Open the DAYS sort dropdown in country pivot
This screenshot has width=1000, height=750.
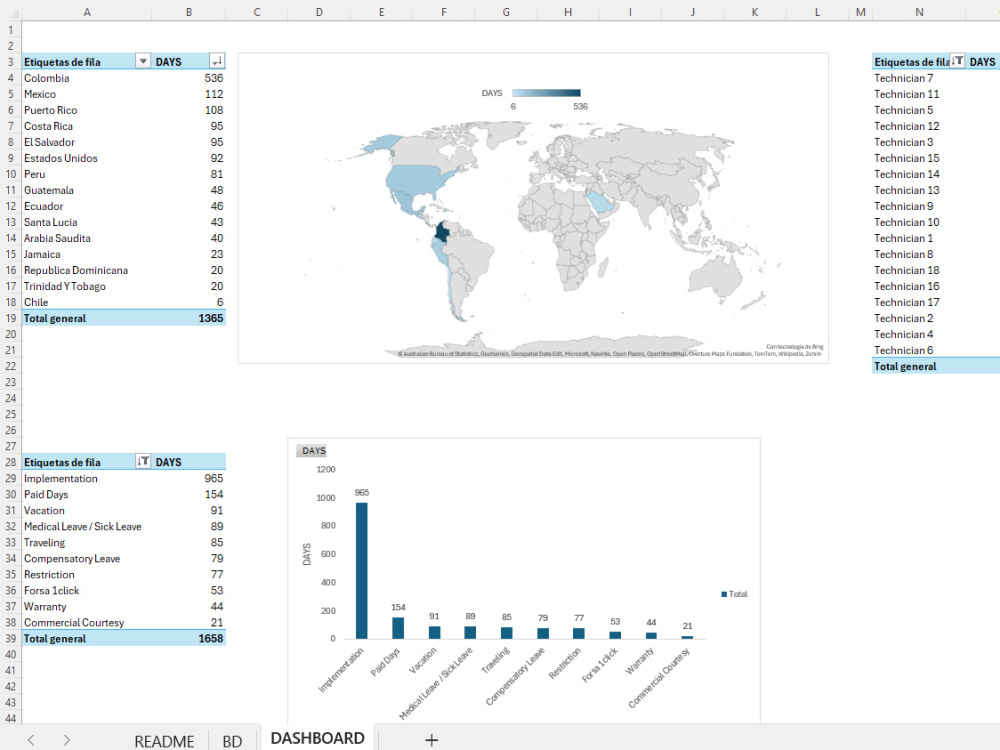click(x=217, y=61)
